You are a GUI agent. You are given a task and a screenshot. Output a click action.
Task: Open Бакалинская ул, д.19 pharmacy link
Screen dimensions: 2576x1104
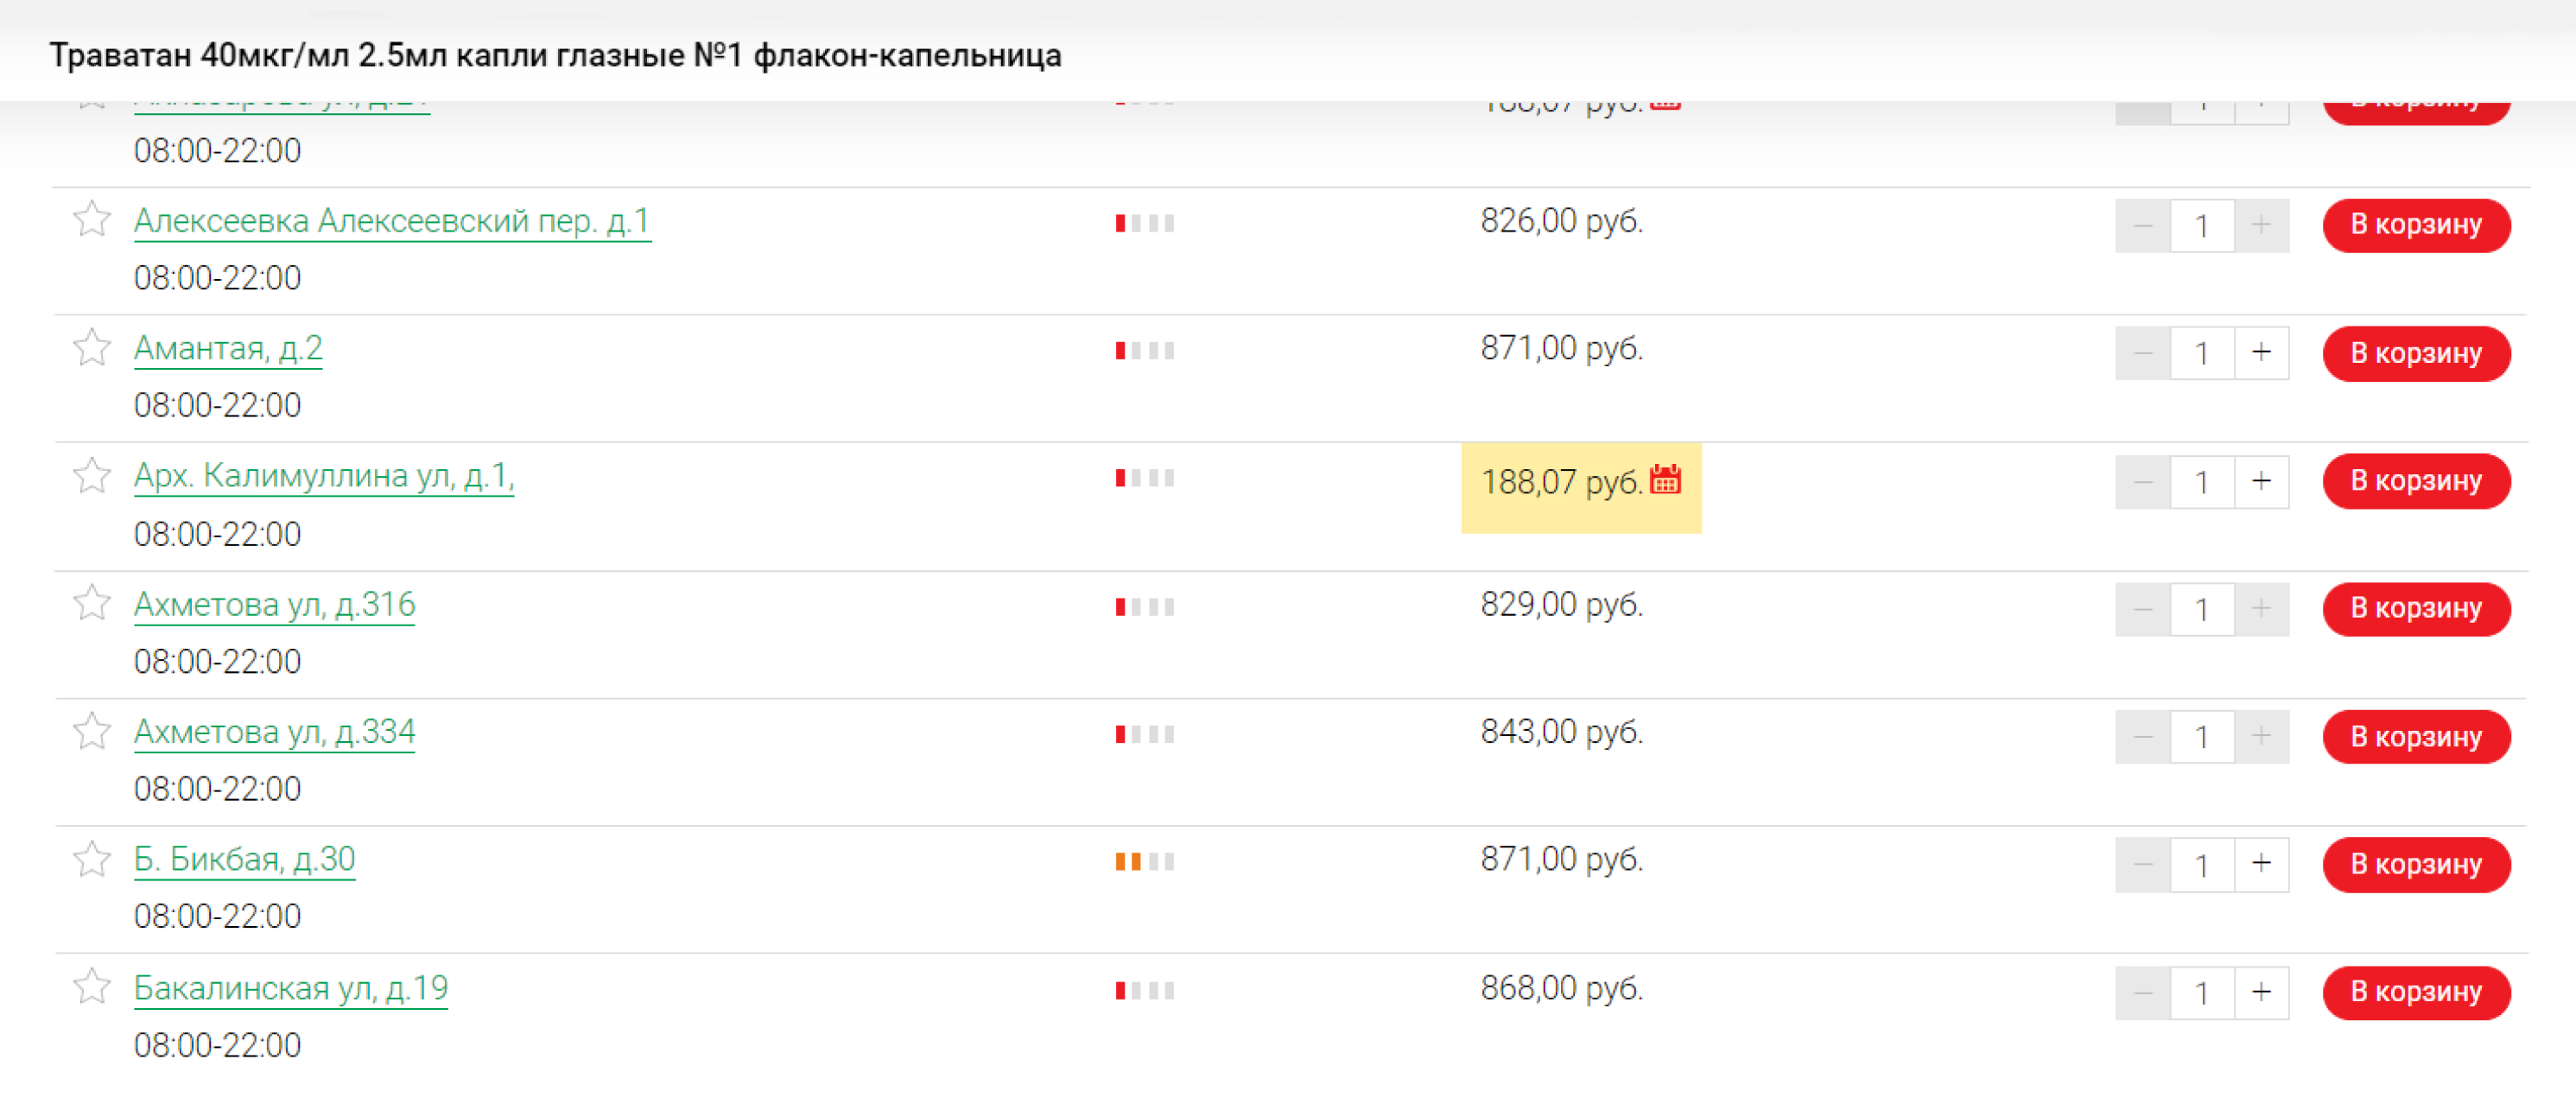tap(291, 989)
